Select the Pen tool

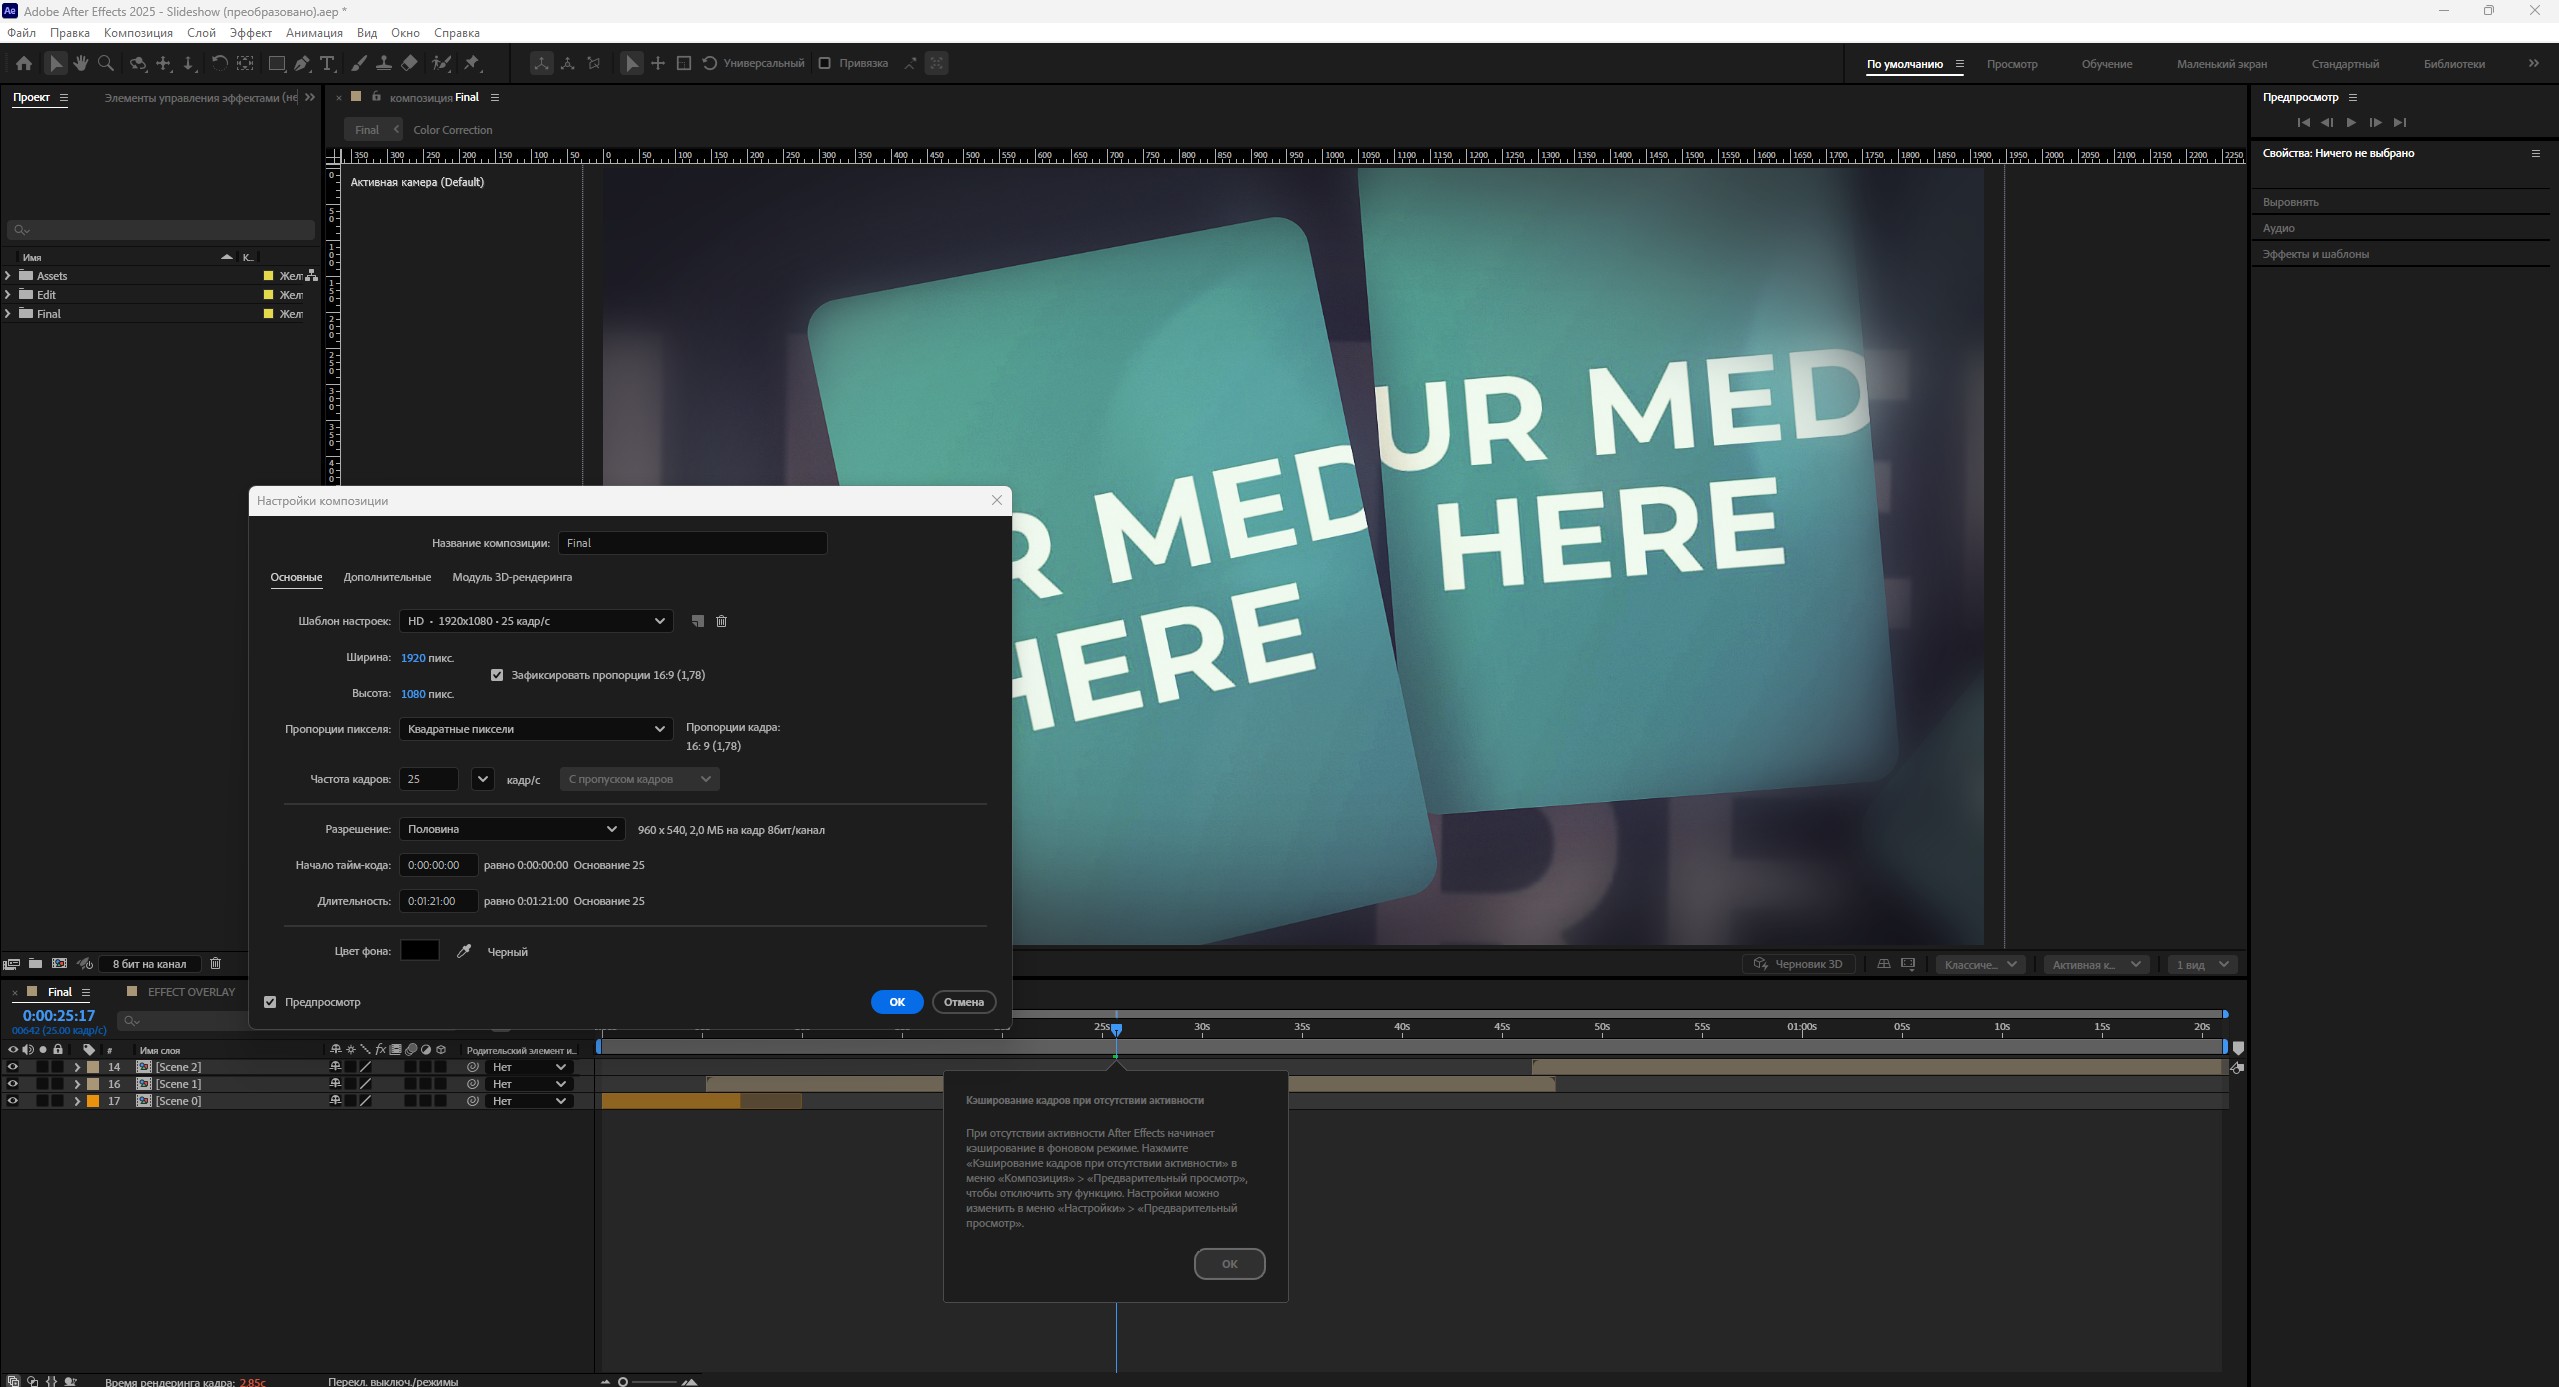(x=301, y=63)
